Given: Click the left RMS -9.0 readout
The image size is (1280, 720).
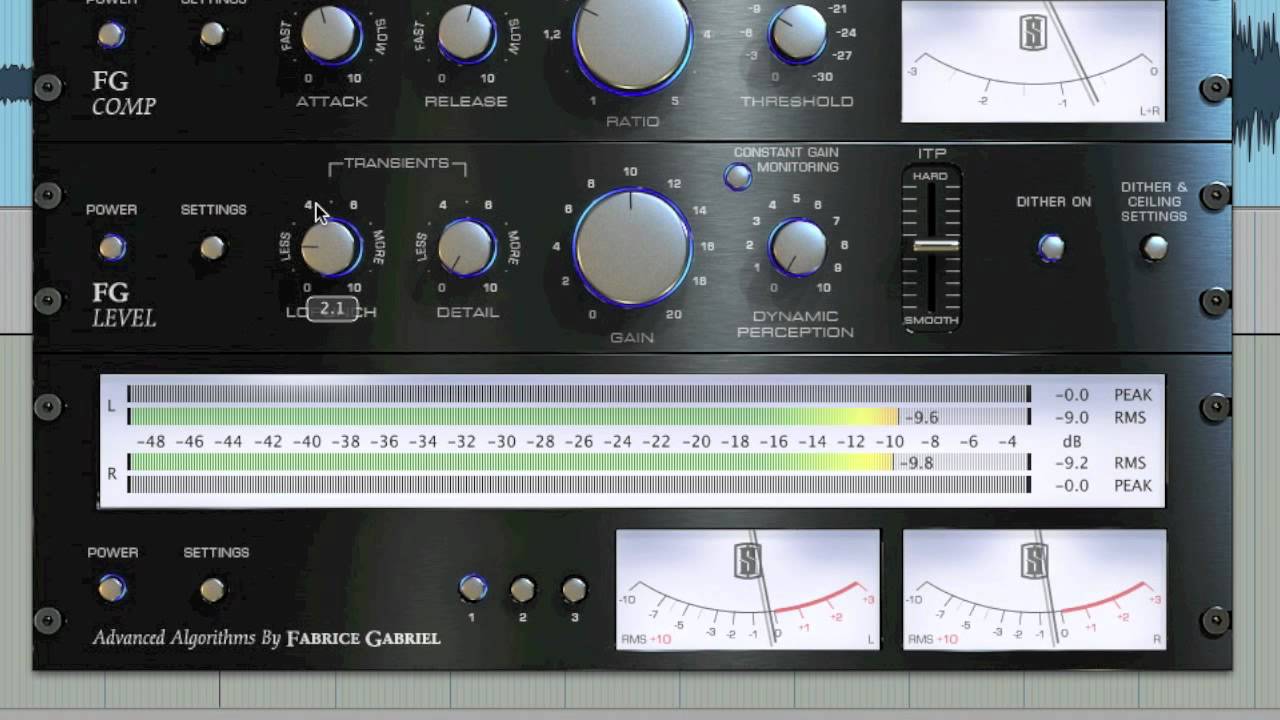Looking at the screenshot, I should coord(1072,418).
